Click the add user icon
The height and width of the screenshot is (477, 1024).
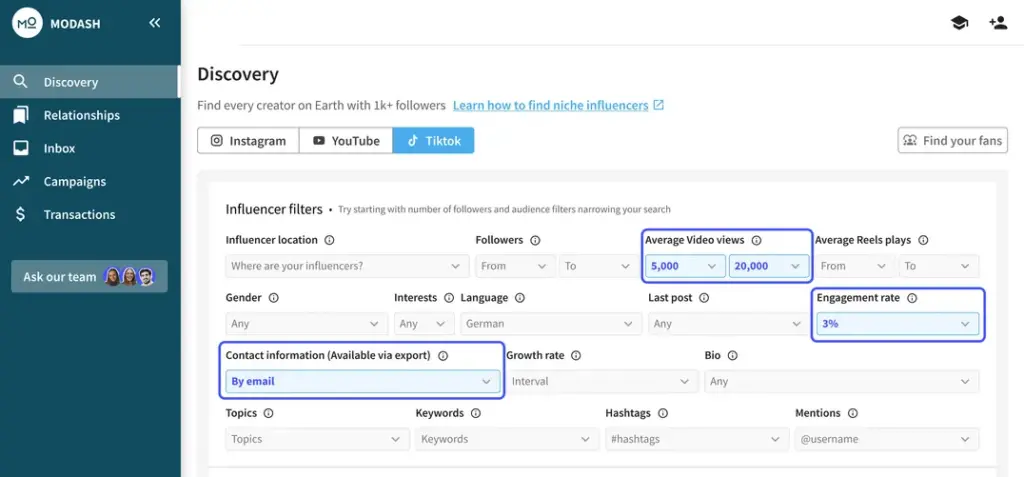click(x=997, y=22)
